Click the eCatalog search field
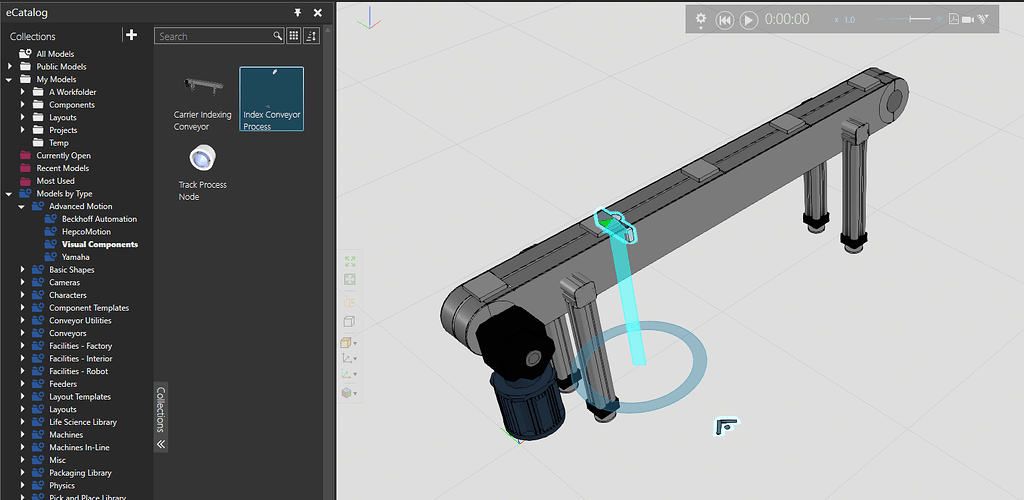The image size is (1024, 500). click(215, 36)
